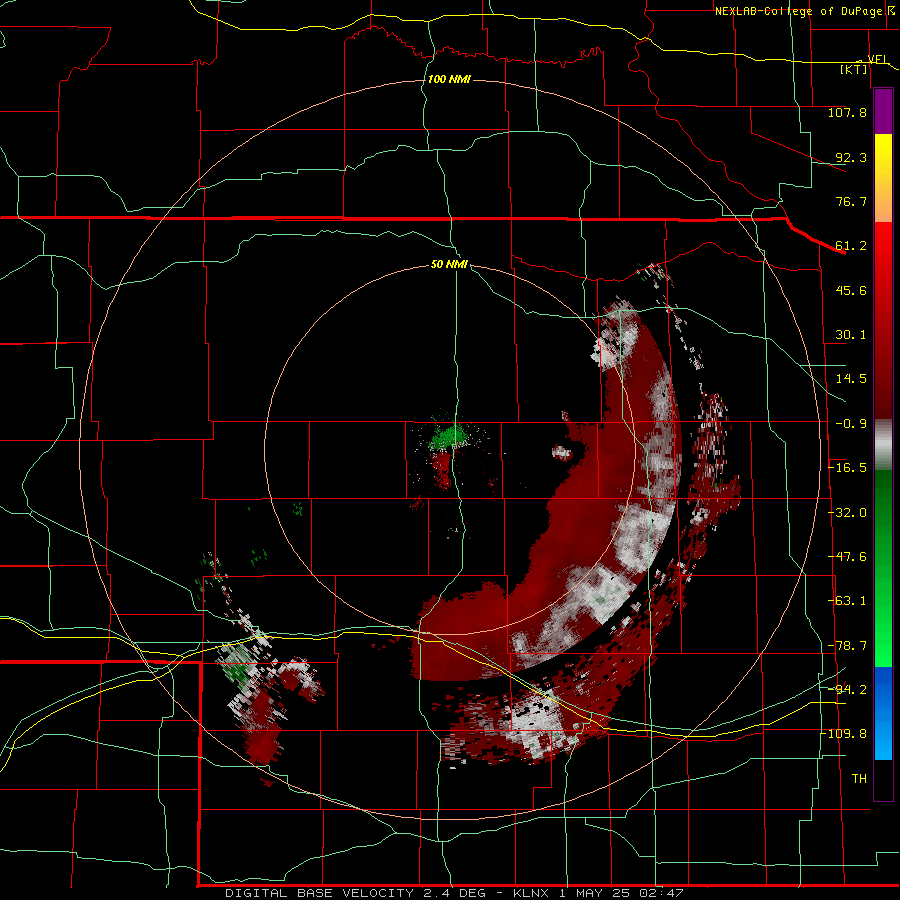The image size is (900, 900).
Task: Click the [KT] units label
Action: pyautogui.click(x=854, y=69)
